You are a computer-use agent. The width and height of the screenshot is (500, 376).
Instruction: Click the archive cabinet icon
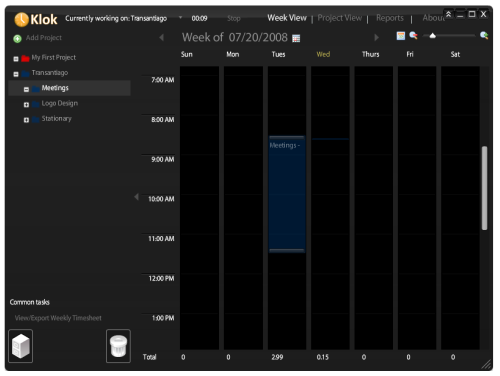pyautogui.click(x=21, y=346)
